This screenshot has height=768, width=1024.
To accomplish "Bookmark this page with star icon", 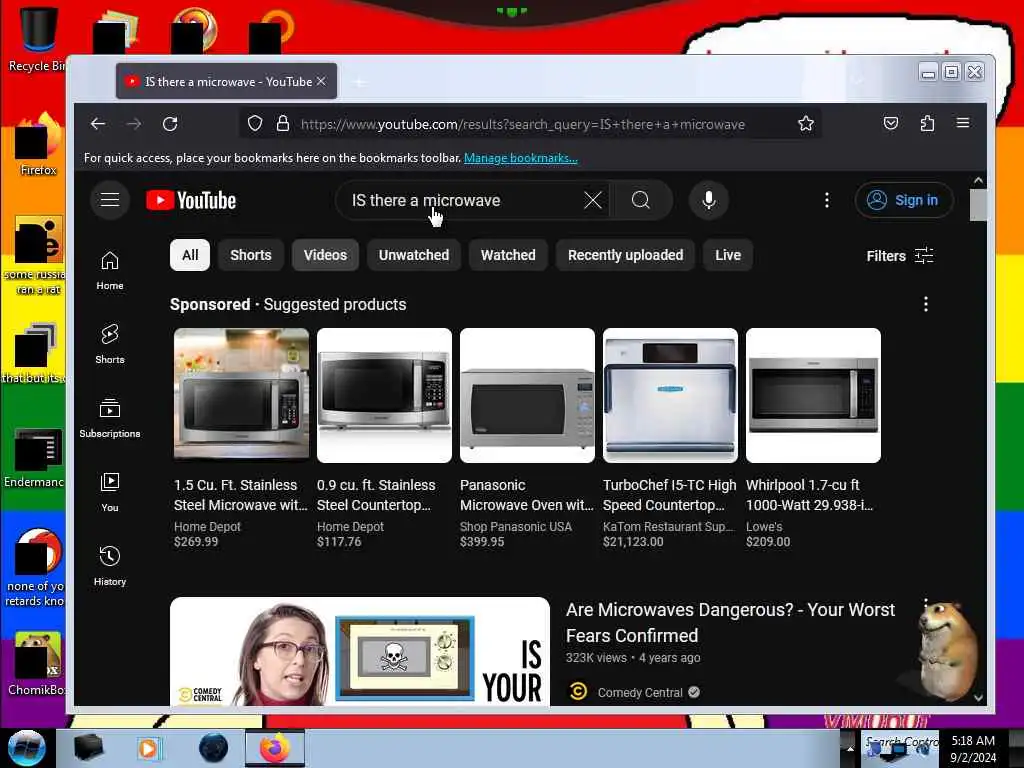I will [x=805, y=123].
